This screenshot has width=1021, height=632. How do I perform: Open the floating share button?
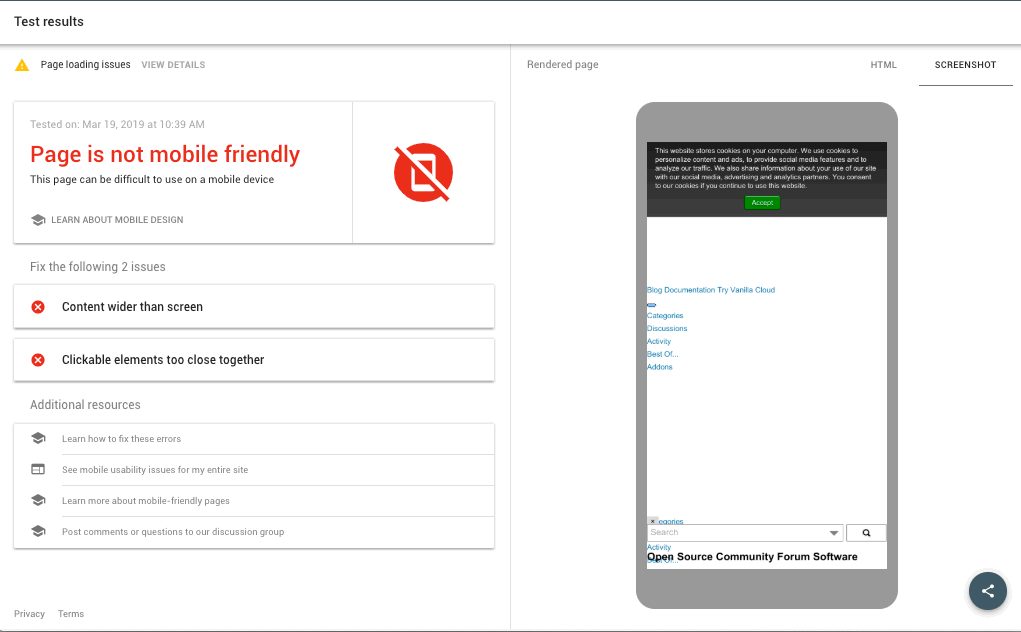click(x=987, y=591)
